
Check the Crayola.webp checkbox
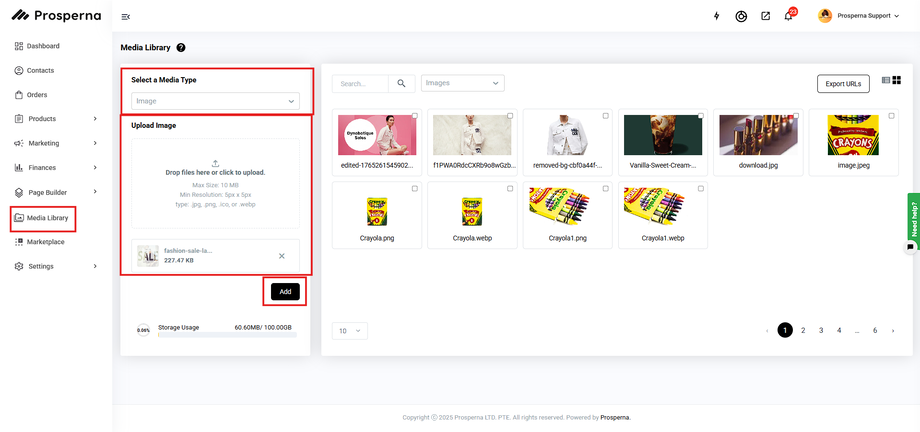tap(510, 189)
